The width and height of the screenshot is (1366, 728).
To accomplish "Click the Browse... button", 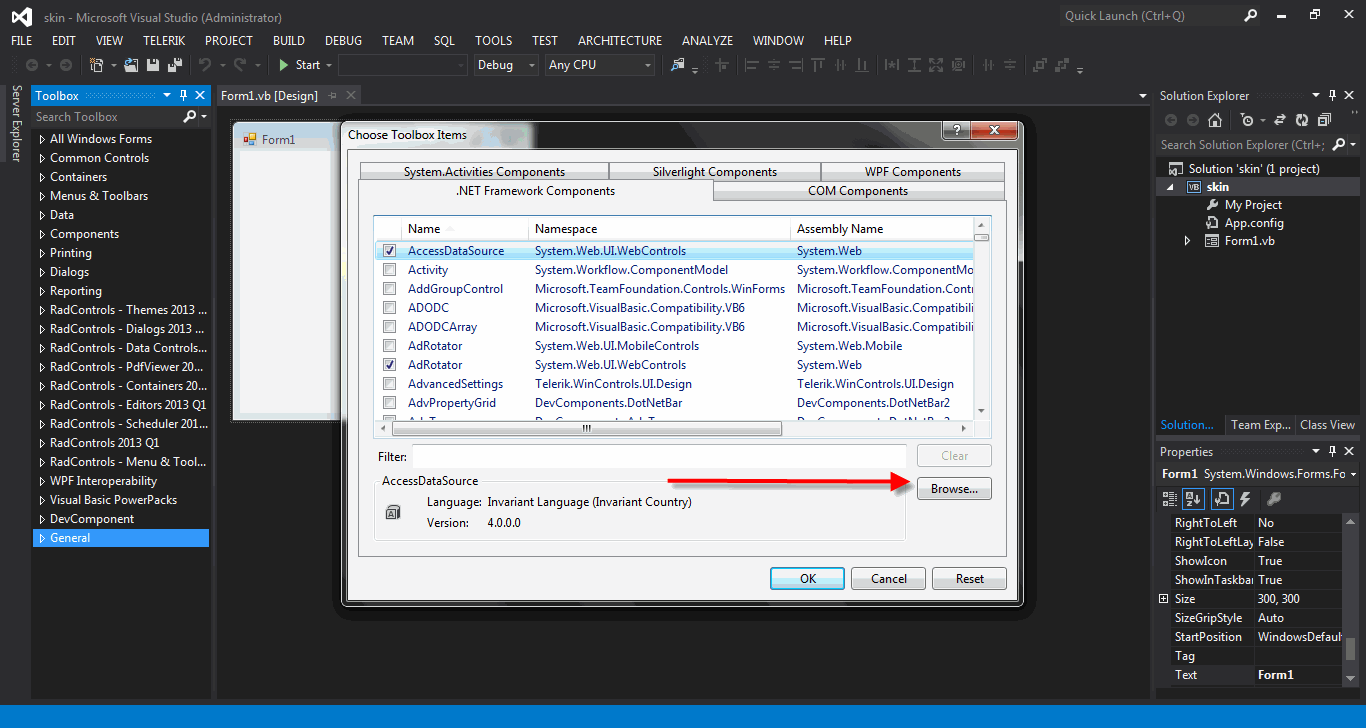I will click(954, 489).
